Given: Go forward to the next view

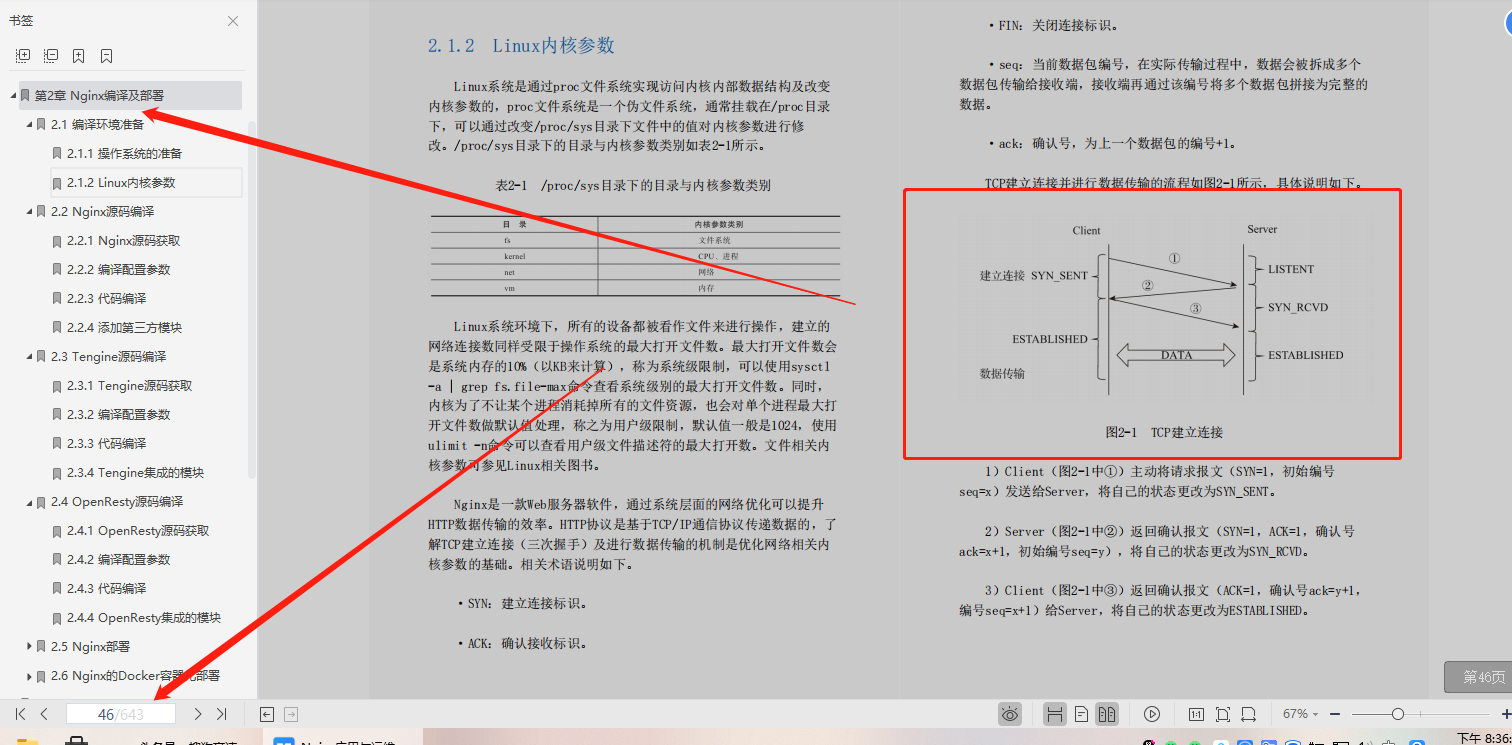Looking at the screenshot, I should pos(291,714).
